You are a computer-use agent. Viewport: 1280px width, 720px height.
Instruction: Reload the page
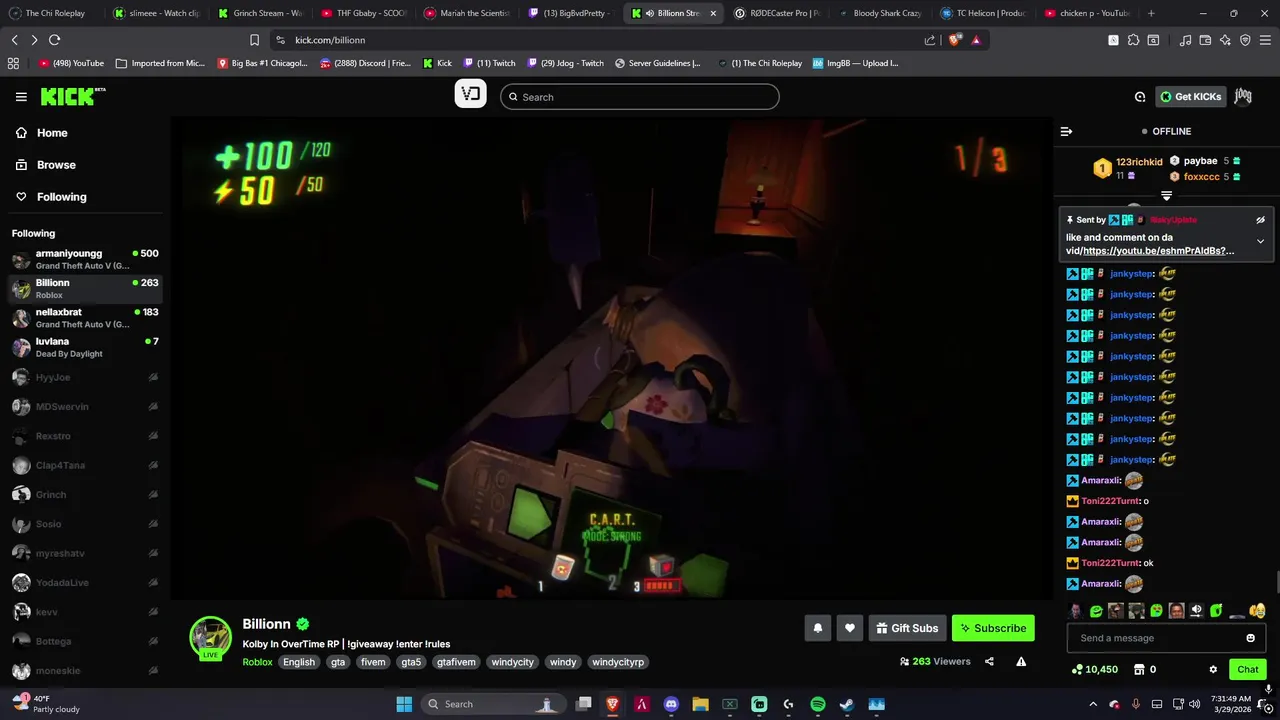[x=54, y=40]
